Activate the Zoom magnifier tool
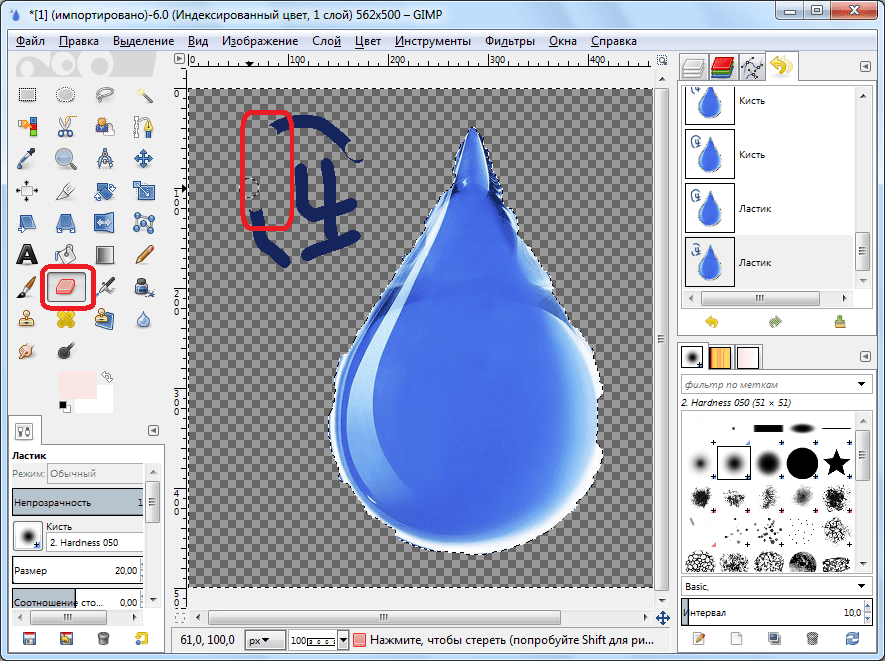Image resolution: width=885 pixels, height=661 pixels. [x=66, y=159]
